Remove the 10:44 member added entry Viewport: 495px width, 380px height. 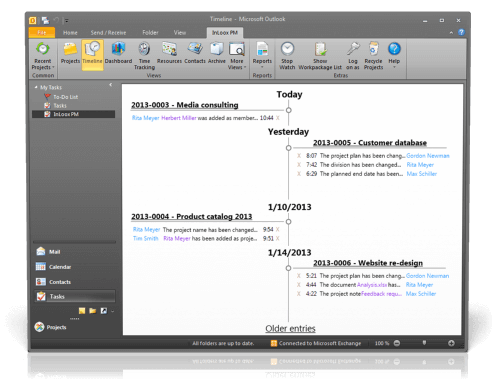coord(277,118)
